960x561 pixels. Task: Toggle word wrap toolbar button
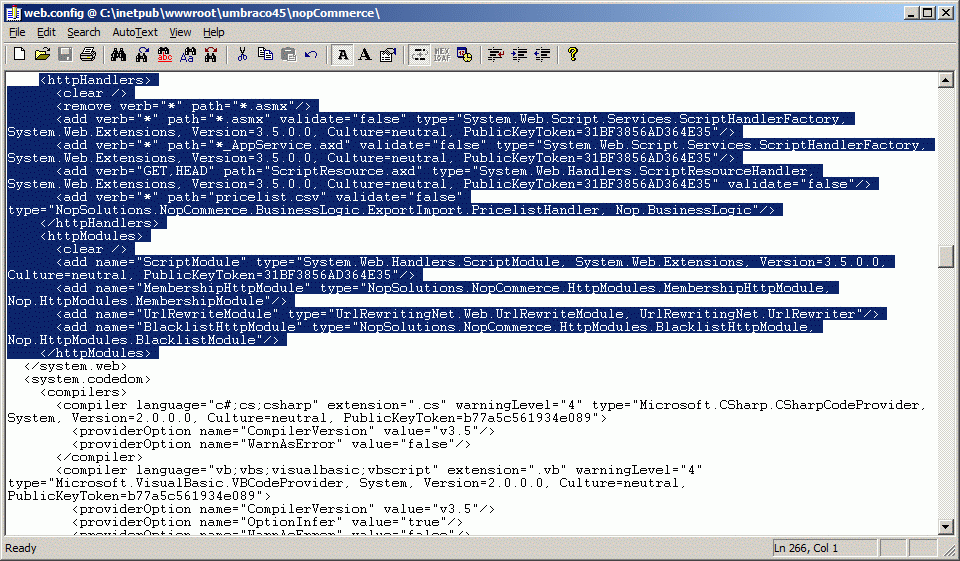coord(419,55)
